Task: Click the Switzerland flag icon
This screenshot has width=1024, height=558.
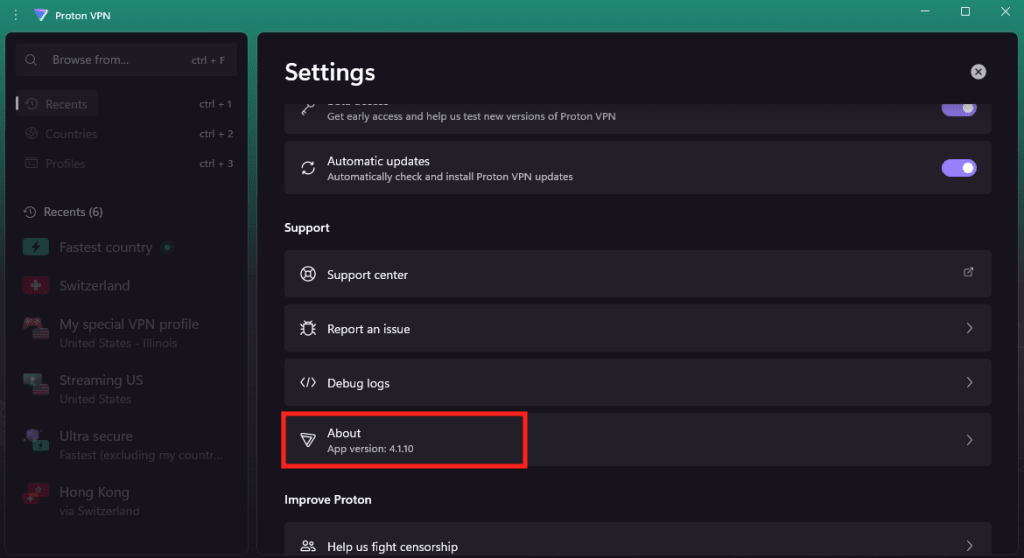Action: click(36, 286)
